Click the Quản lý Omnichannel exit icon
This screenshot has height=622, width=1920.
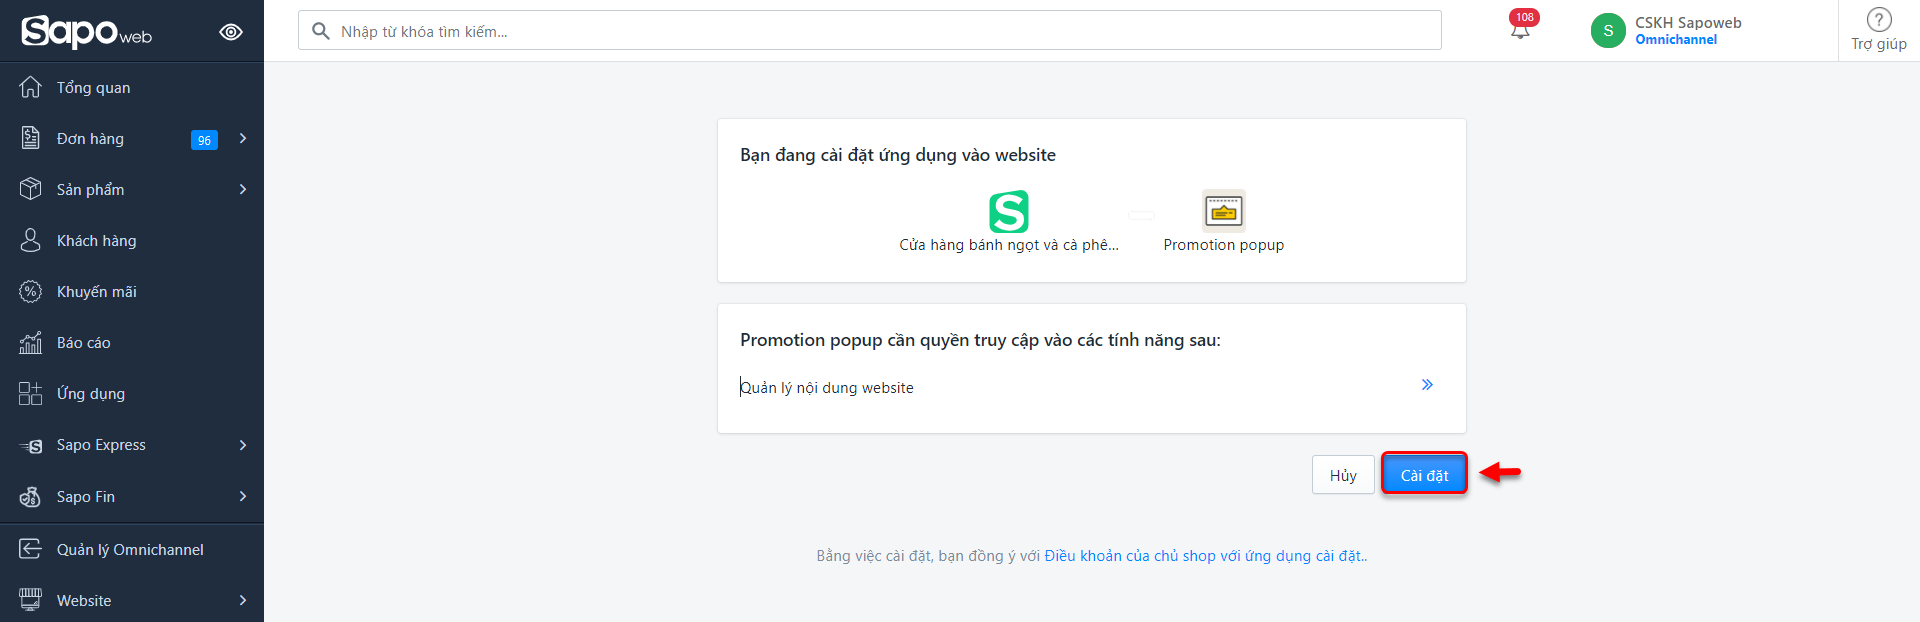coord(31,549)
